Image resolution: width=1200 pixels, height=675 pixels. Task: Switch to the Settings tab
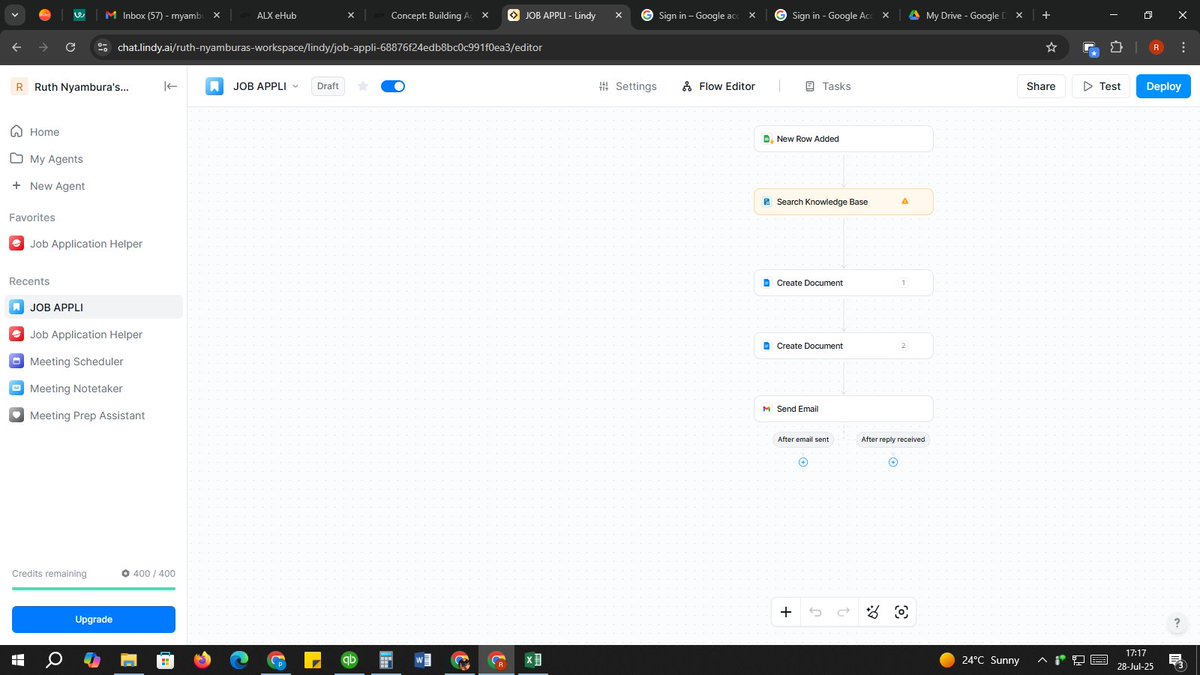[627, 86]
